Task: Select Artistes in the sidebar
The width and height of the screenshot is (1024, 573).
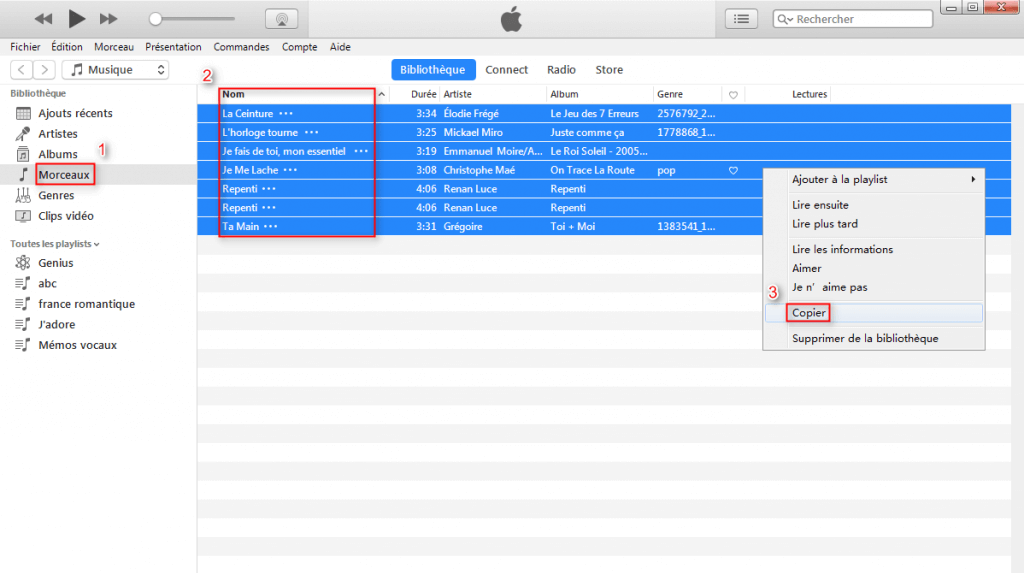Action: 57,133
